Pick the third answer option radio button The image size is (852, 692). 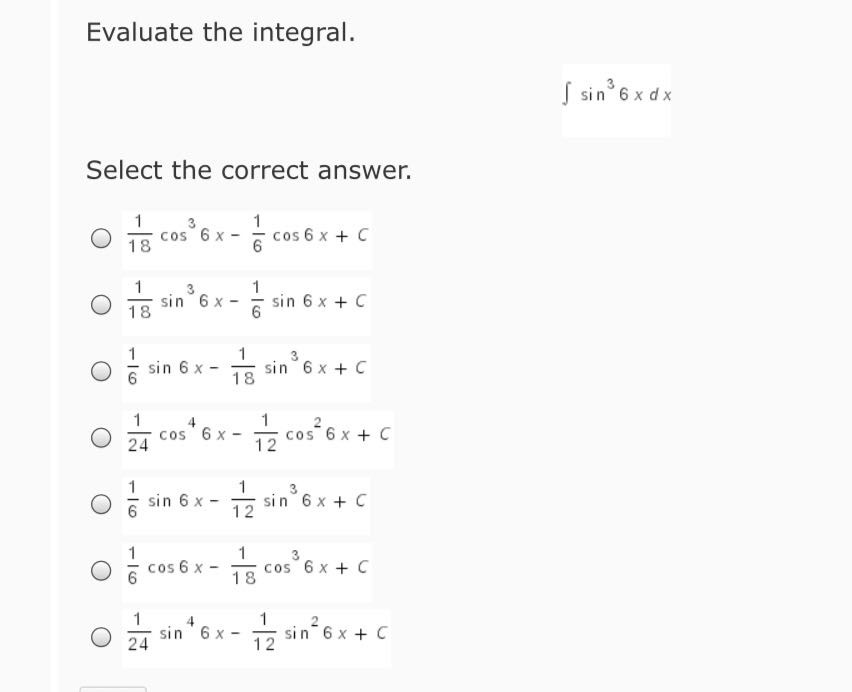coord(100,371)
